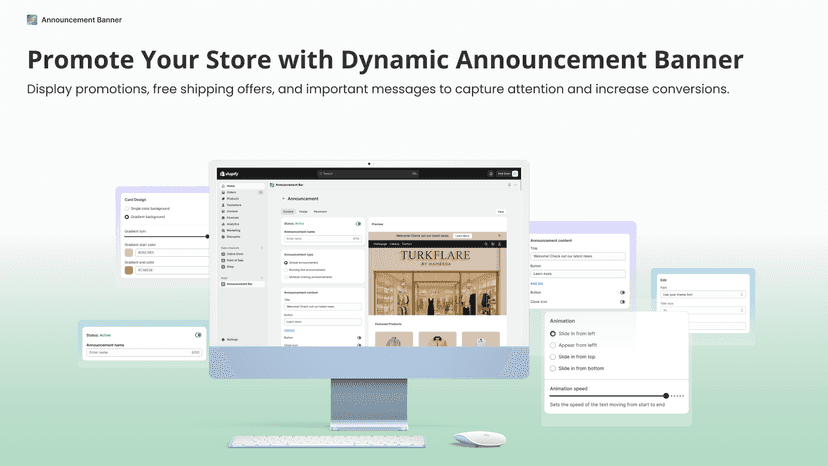This screenshot has height=466, width=828.
Task: Click the notification bell in Shopify top bar
Action: (x=491, y=173)
